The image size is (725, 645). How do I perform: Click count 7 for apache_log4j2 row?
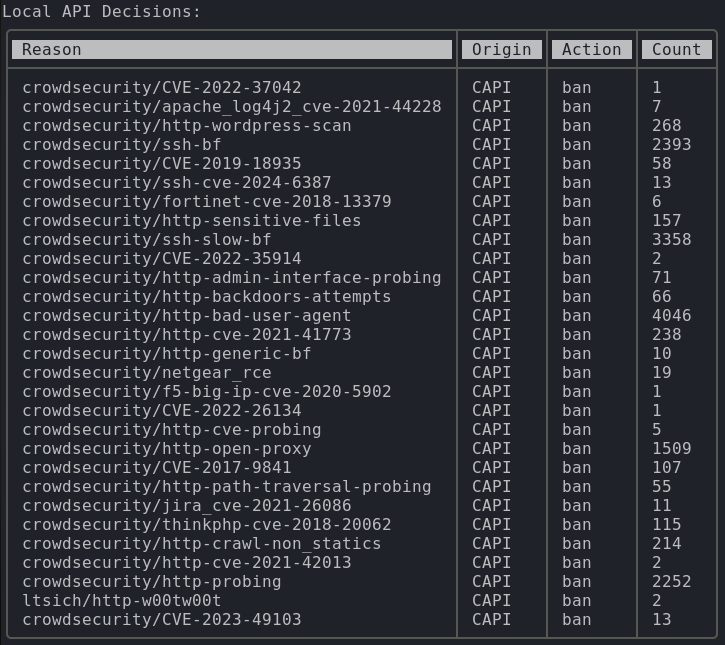[x=657, y=107]
